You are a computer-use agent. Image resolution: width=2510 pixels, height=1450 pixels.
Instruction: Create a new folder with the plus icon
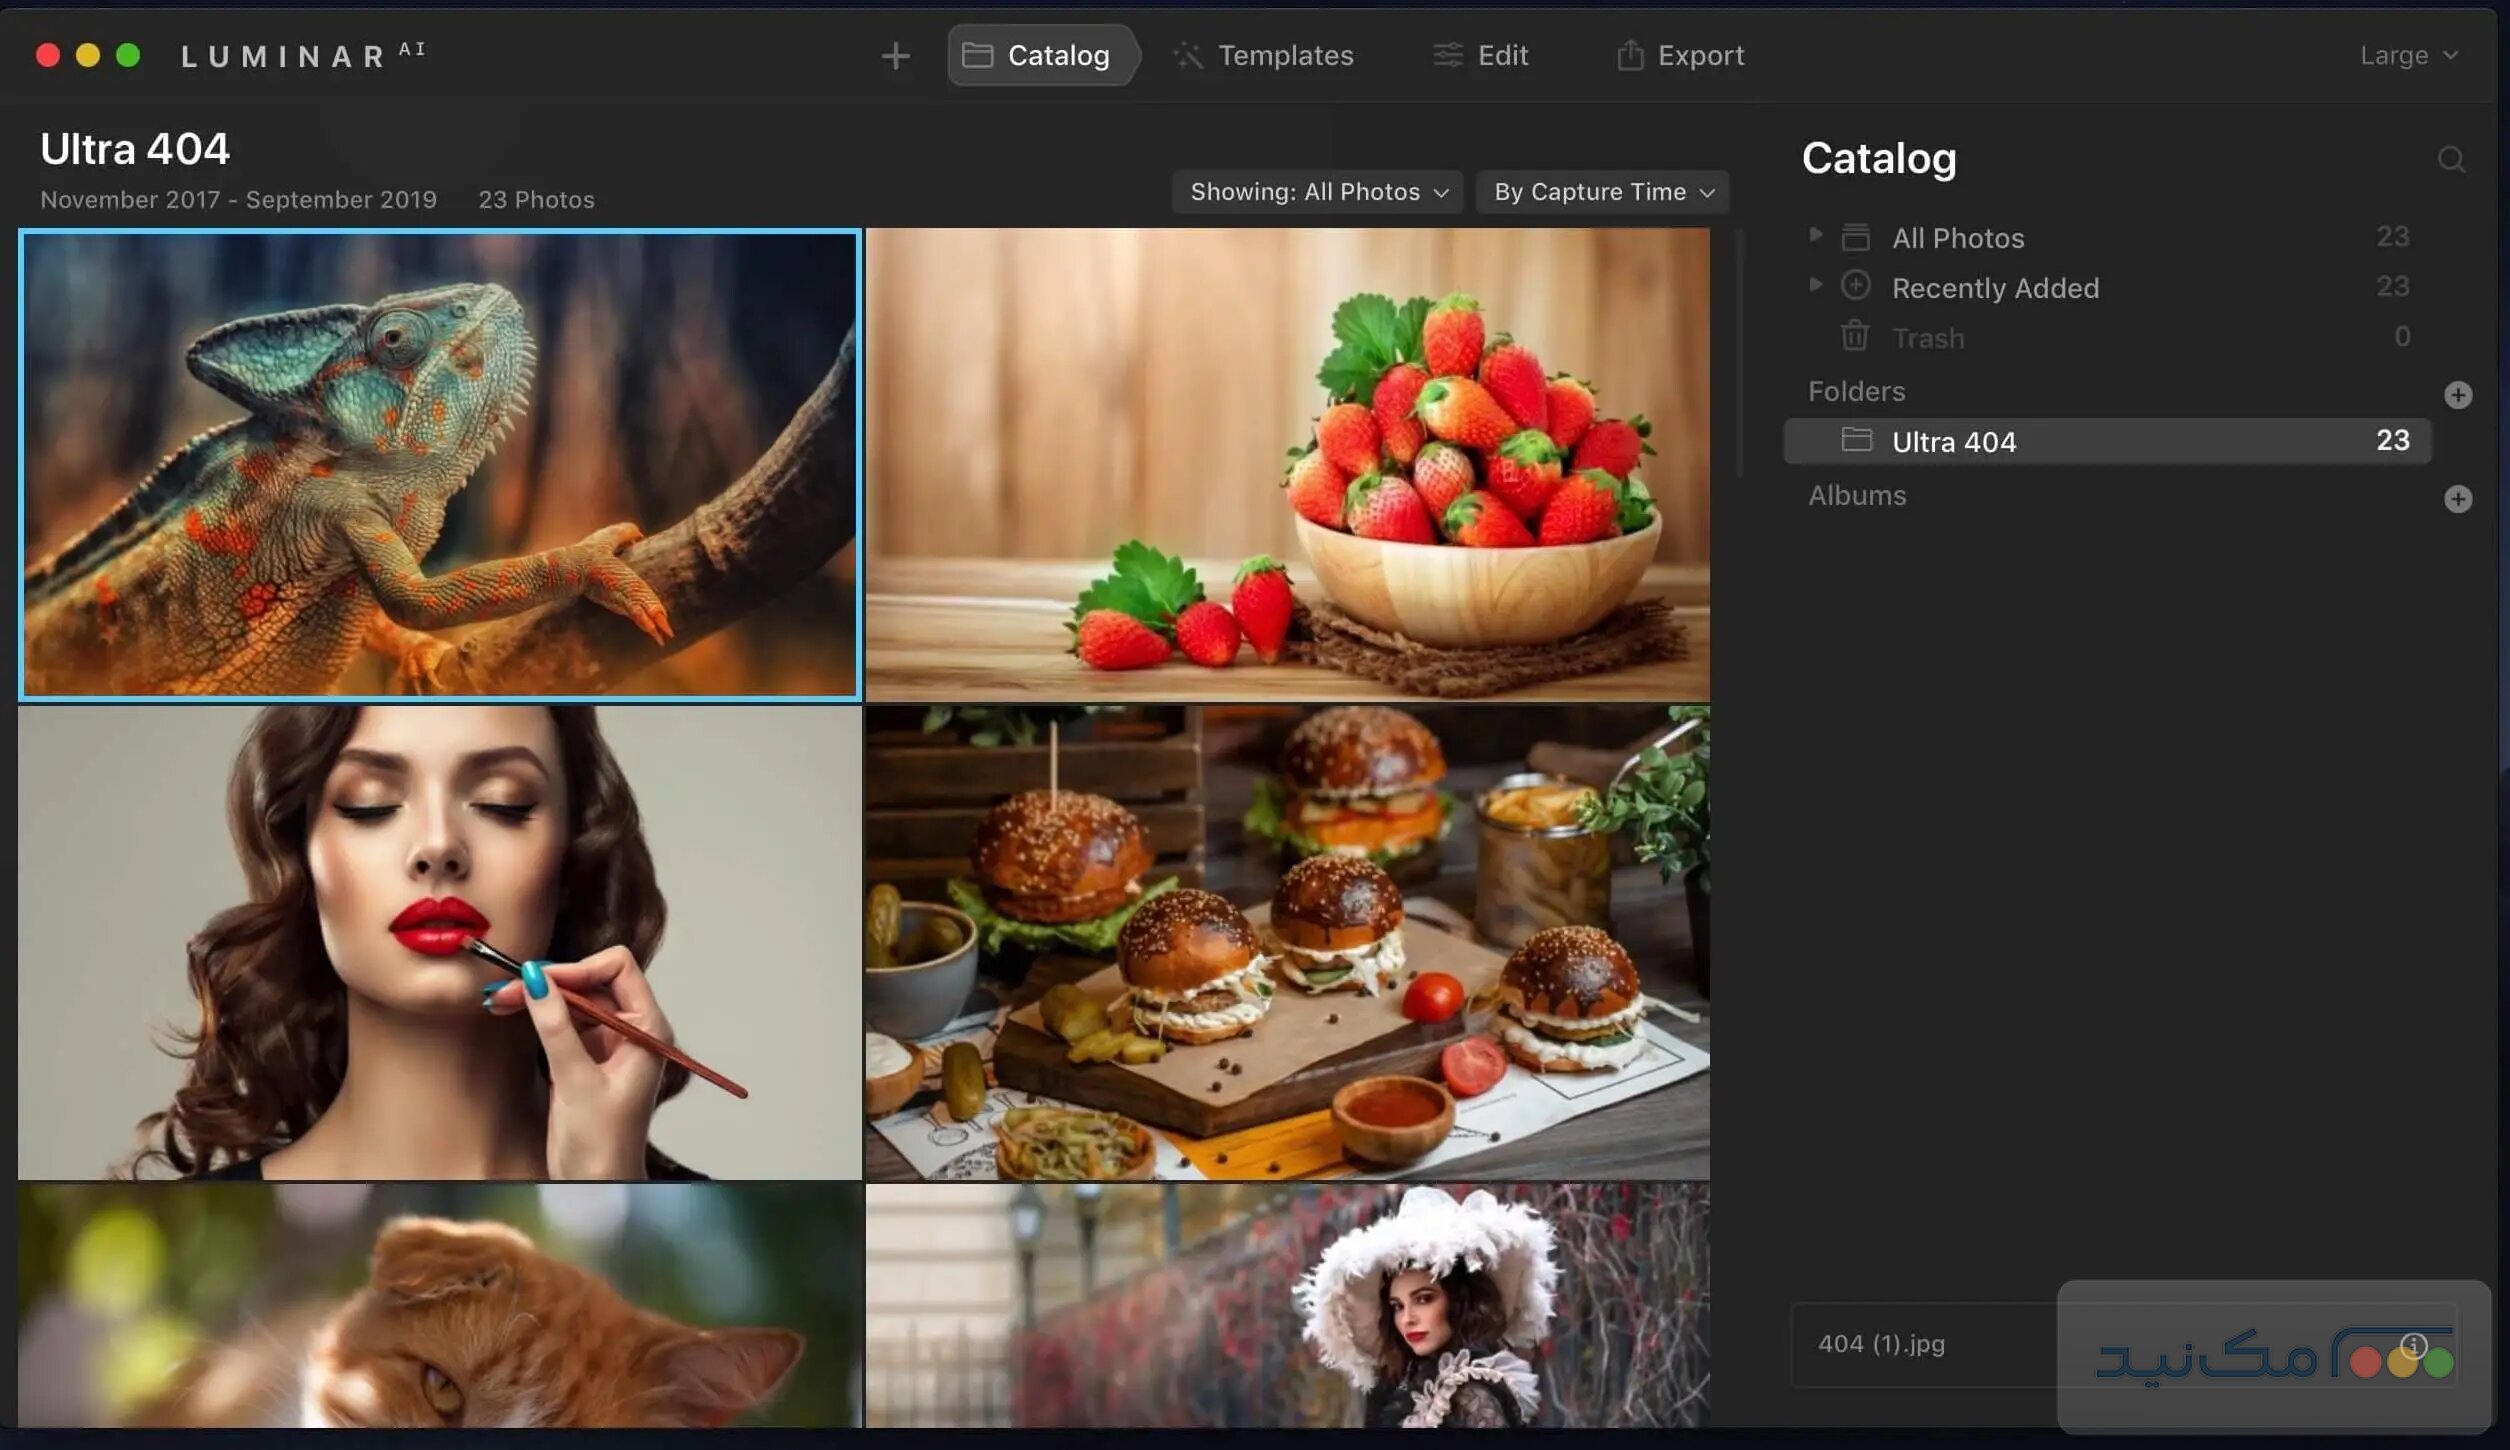tap(2458, 394)
